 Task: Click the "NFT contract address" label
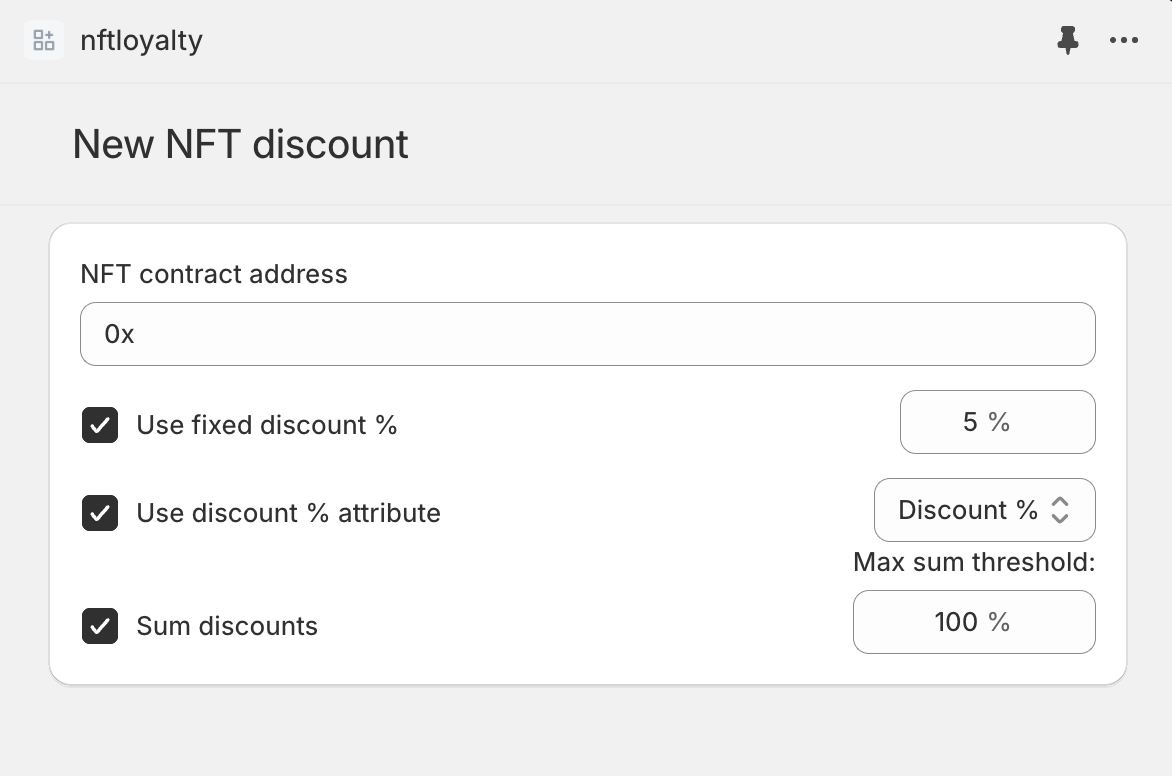[x=214, y=274]
